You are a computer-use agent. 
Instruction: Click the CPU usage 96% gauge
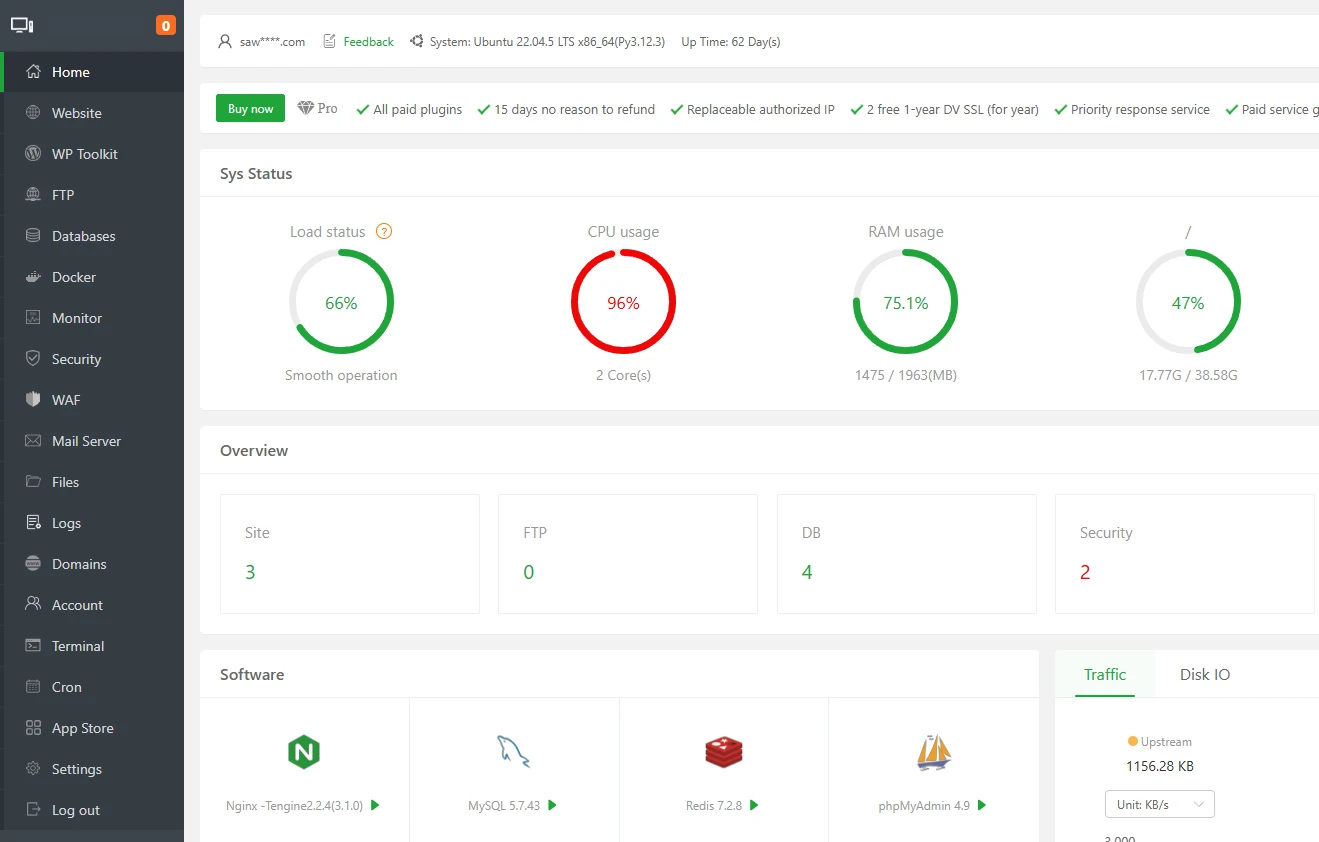pyautogui.click(x=623, y=302)
